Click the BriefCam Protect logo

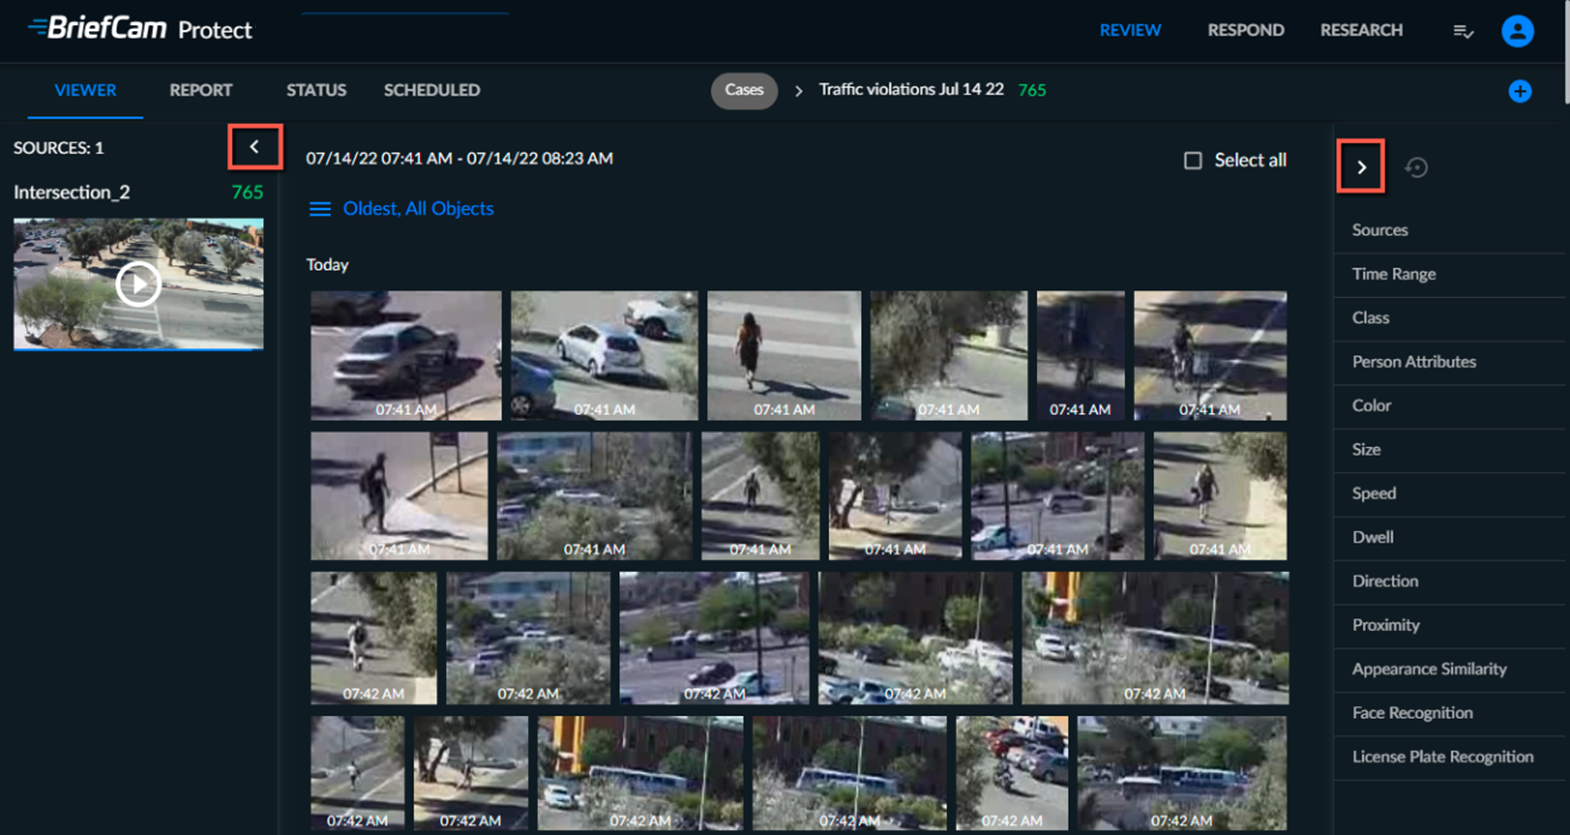140,29
